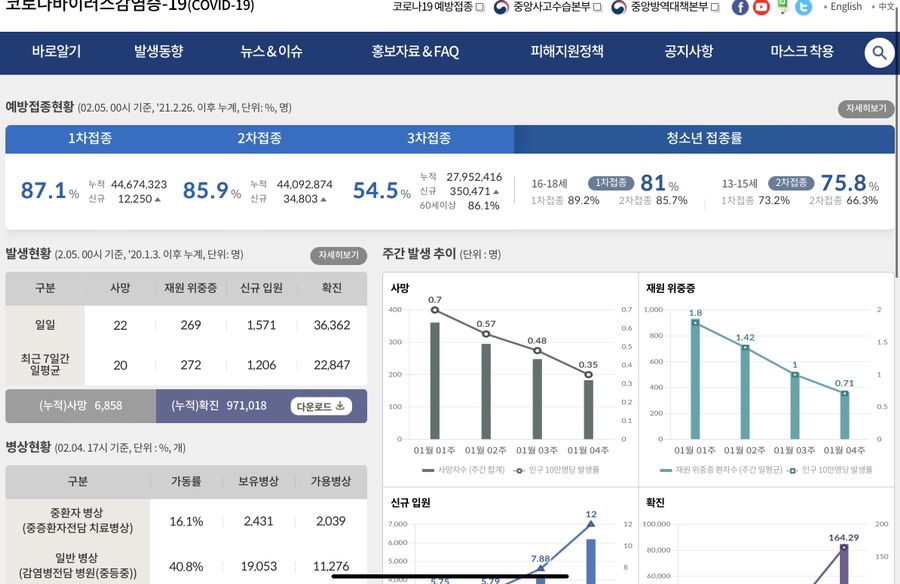The height and width of the screenshot is (584, 900).
Task: Click the (누적)확진 971,018 text
Action: tap(219, 406)
